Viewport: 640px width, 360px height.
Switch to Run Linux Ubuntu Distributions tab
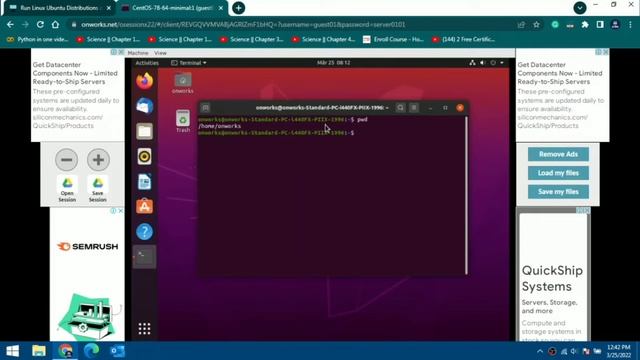[59, 8]
